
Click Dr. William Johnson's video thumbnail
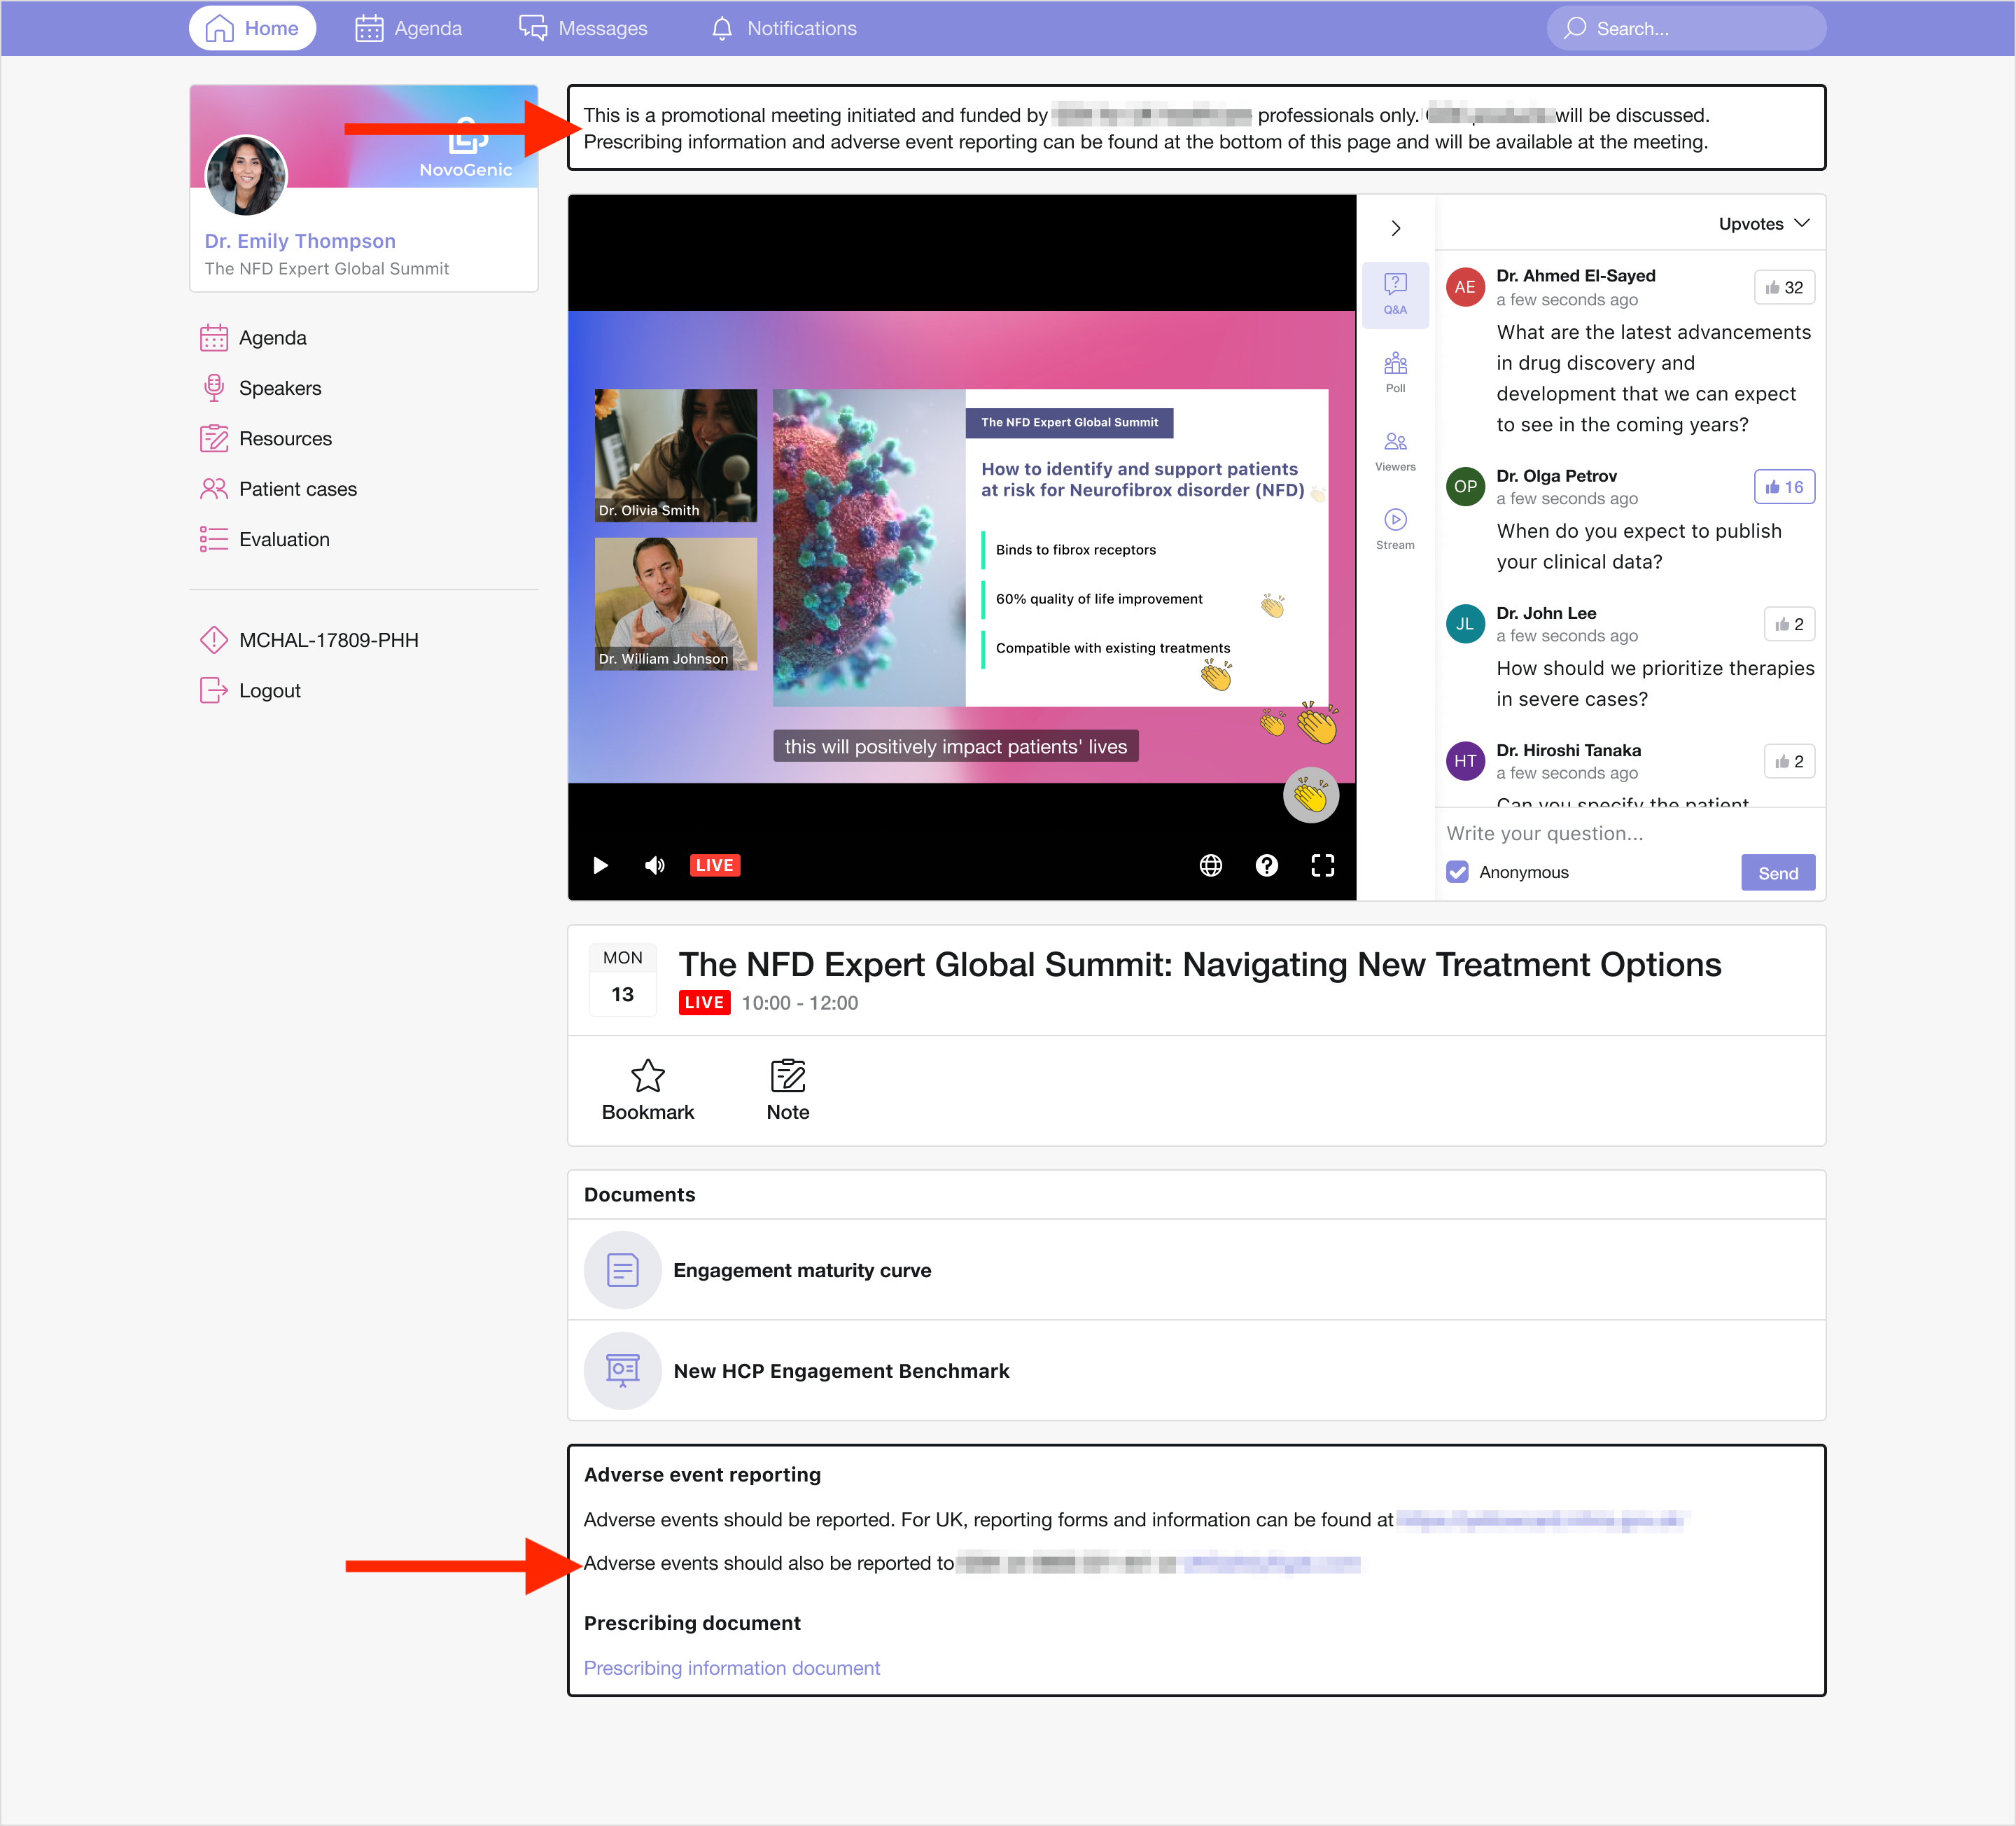675,604
